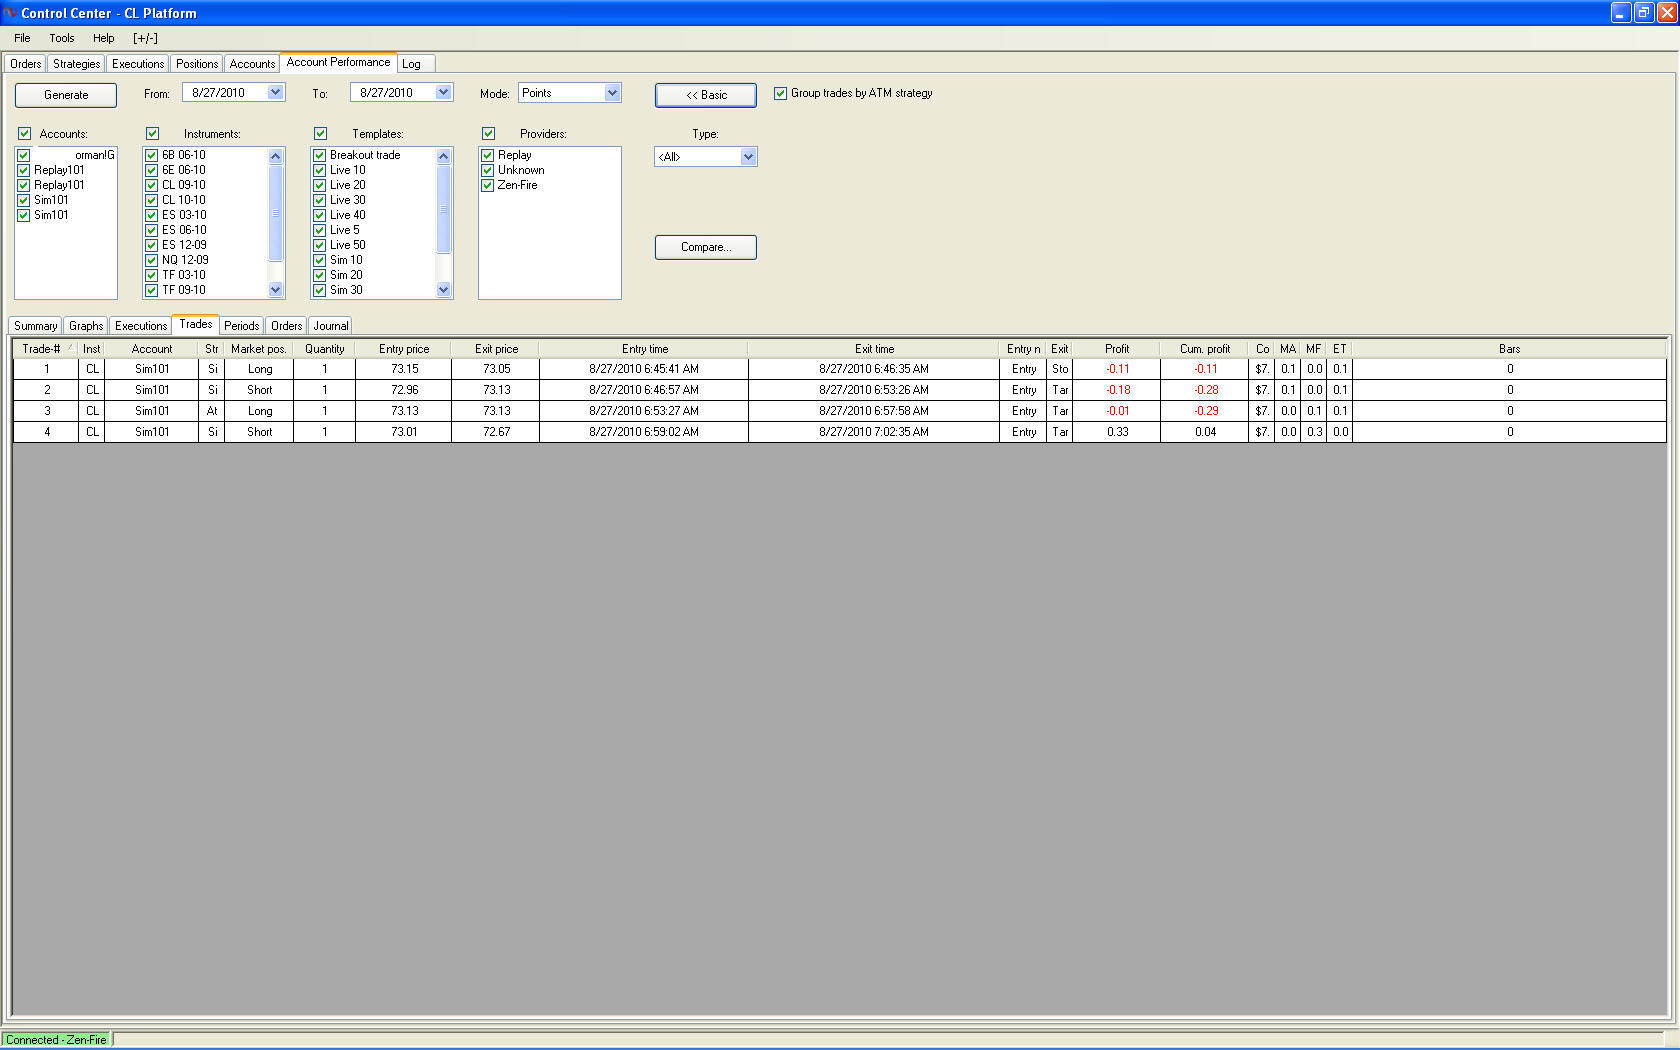Open the Help menu
Viewport: 1680px width, 1050px height.
104,38
